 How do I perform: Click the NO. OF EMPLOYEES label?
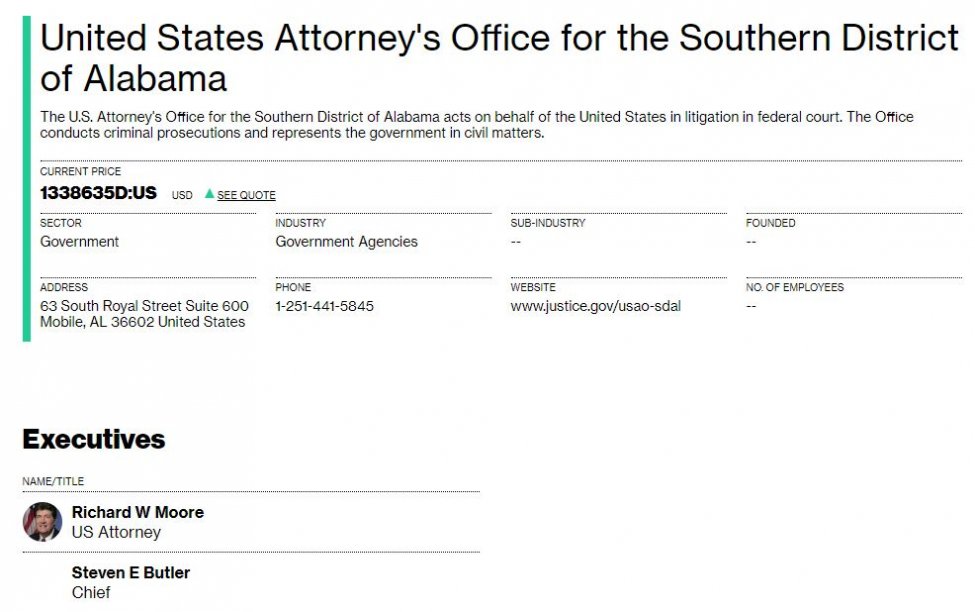click(x=795, y=287)
